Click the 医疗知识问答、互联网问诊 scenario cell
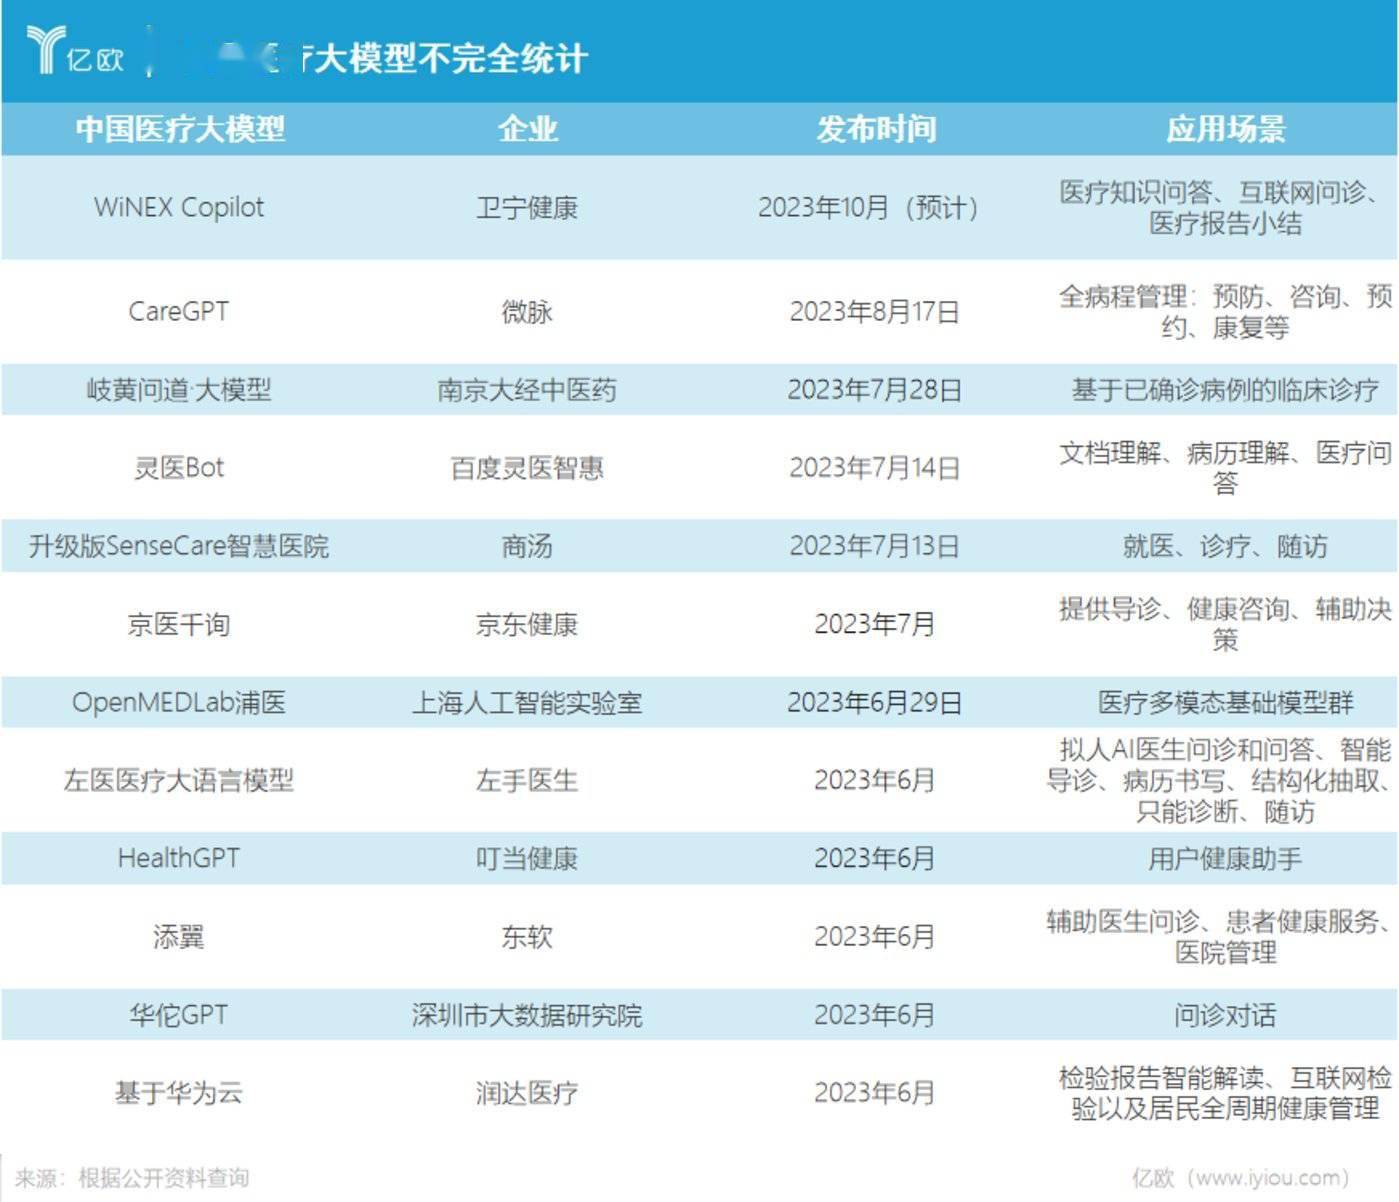Viewport: 1399px width, 1202px height. click(1225, 207)
